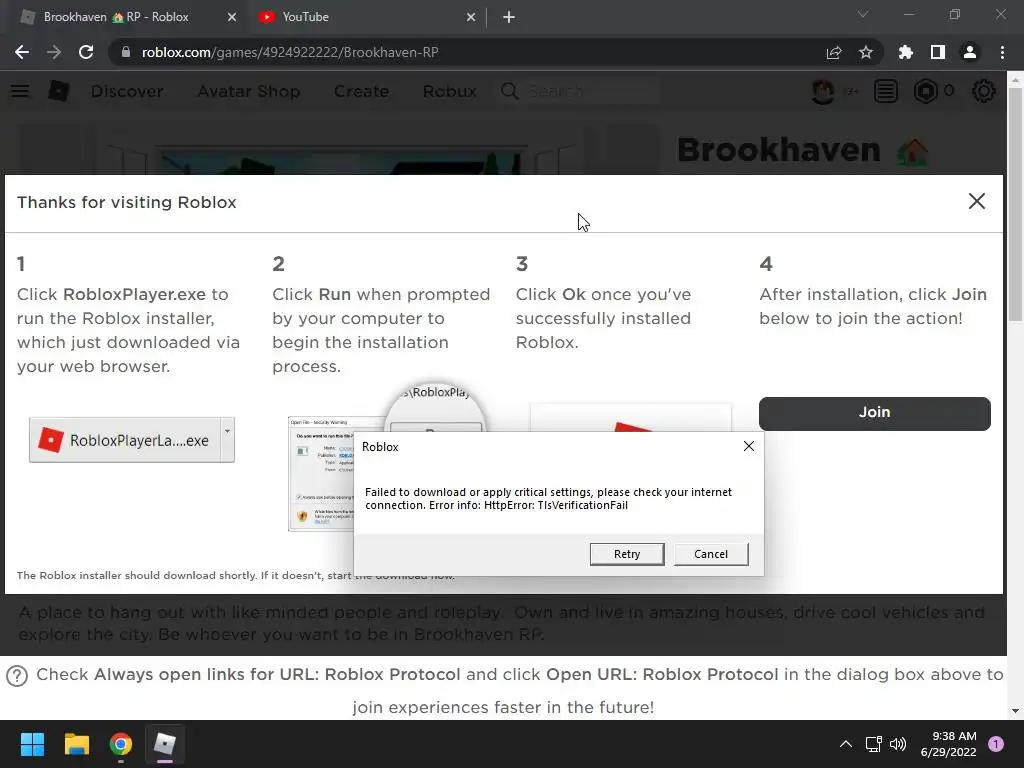Viewport: 1024px width, 768px height.
Task: Open the network status tray icon
Action: click(873, 744)
